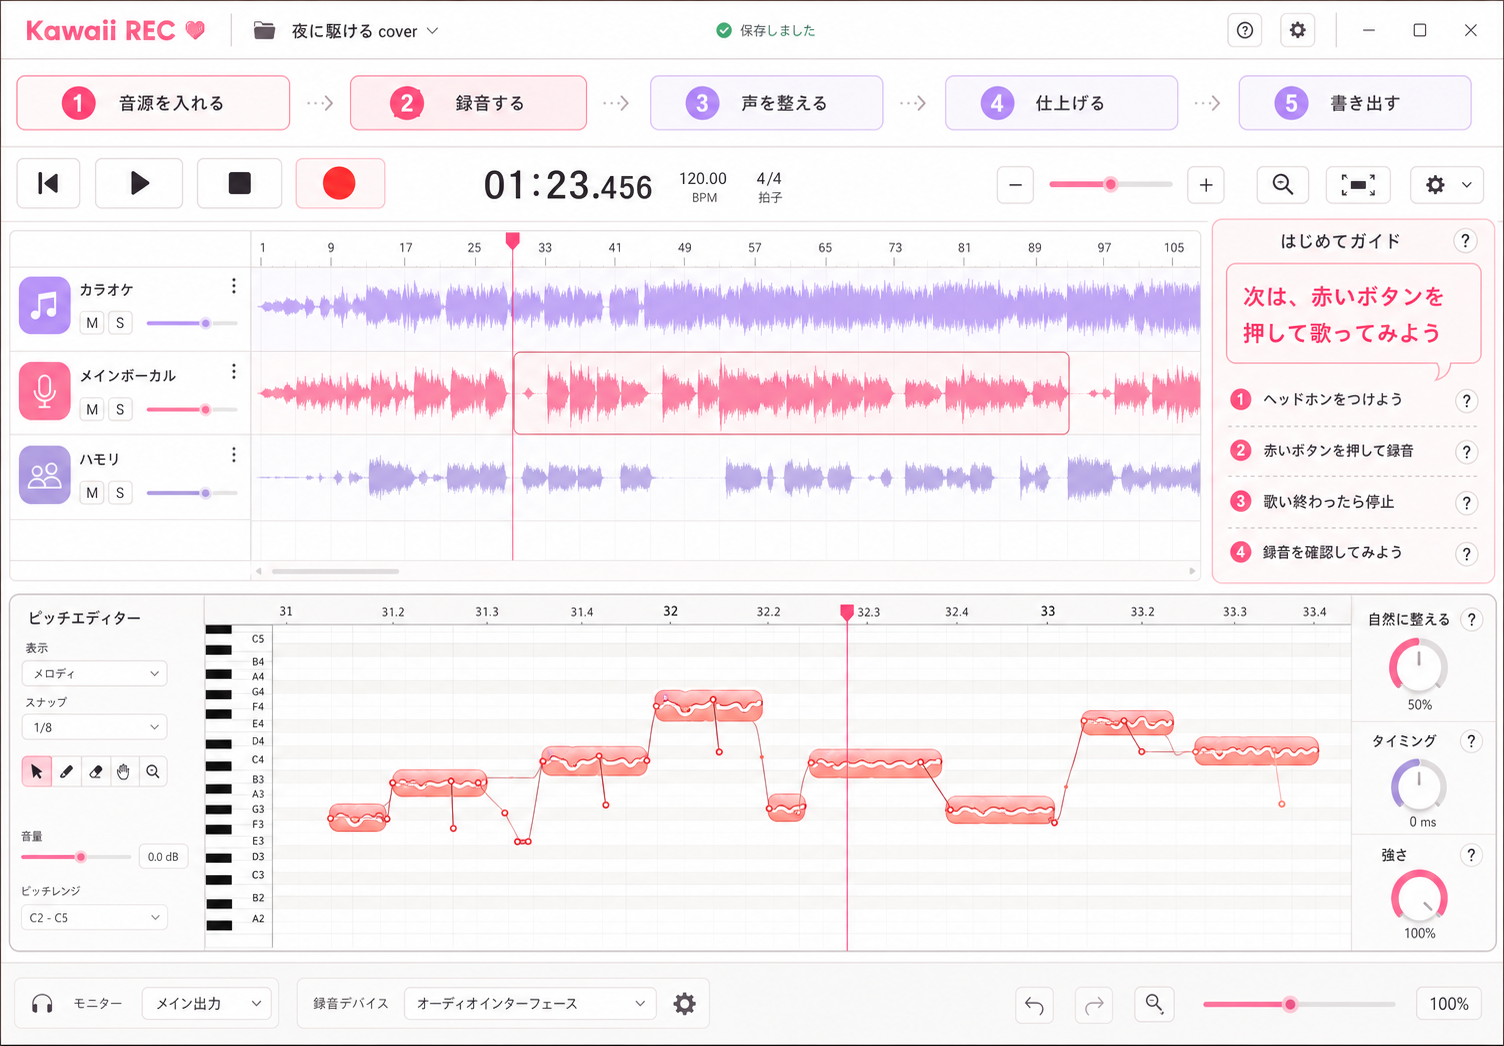
Task: Click the 音量 volume slider handle
Action: pos(81,857)
